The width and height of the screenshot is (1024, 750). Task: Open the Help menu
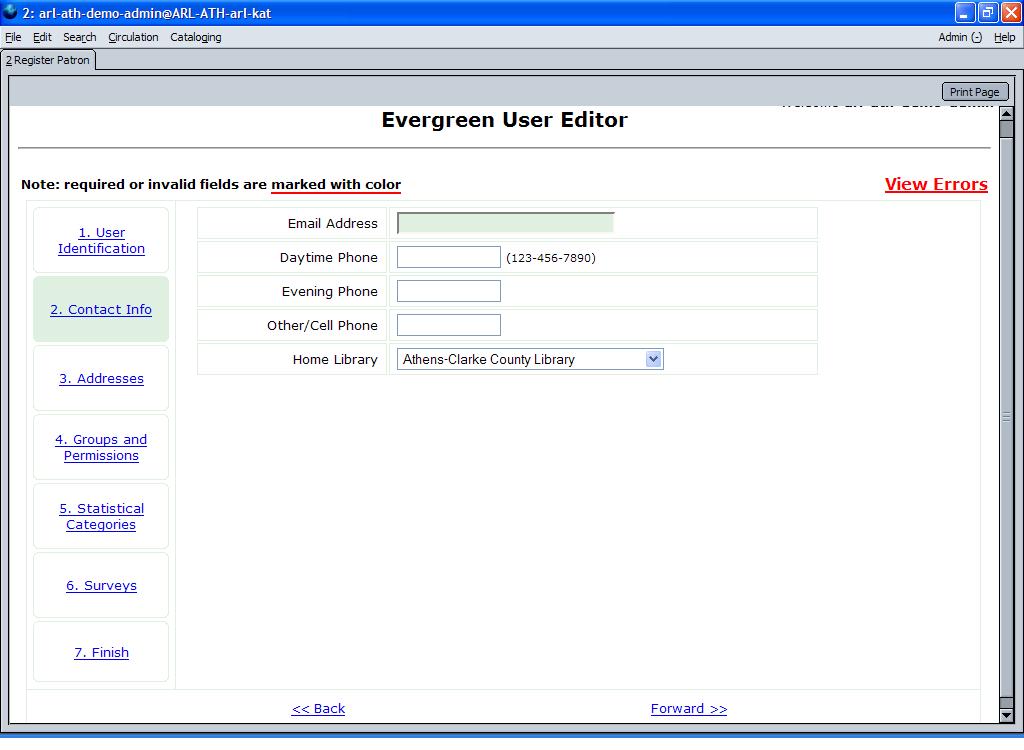pos(1004,37)
